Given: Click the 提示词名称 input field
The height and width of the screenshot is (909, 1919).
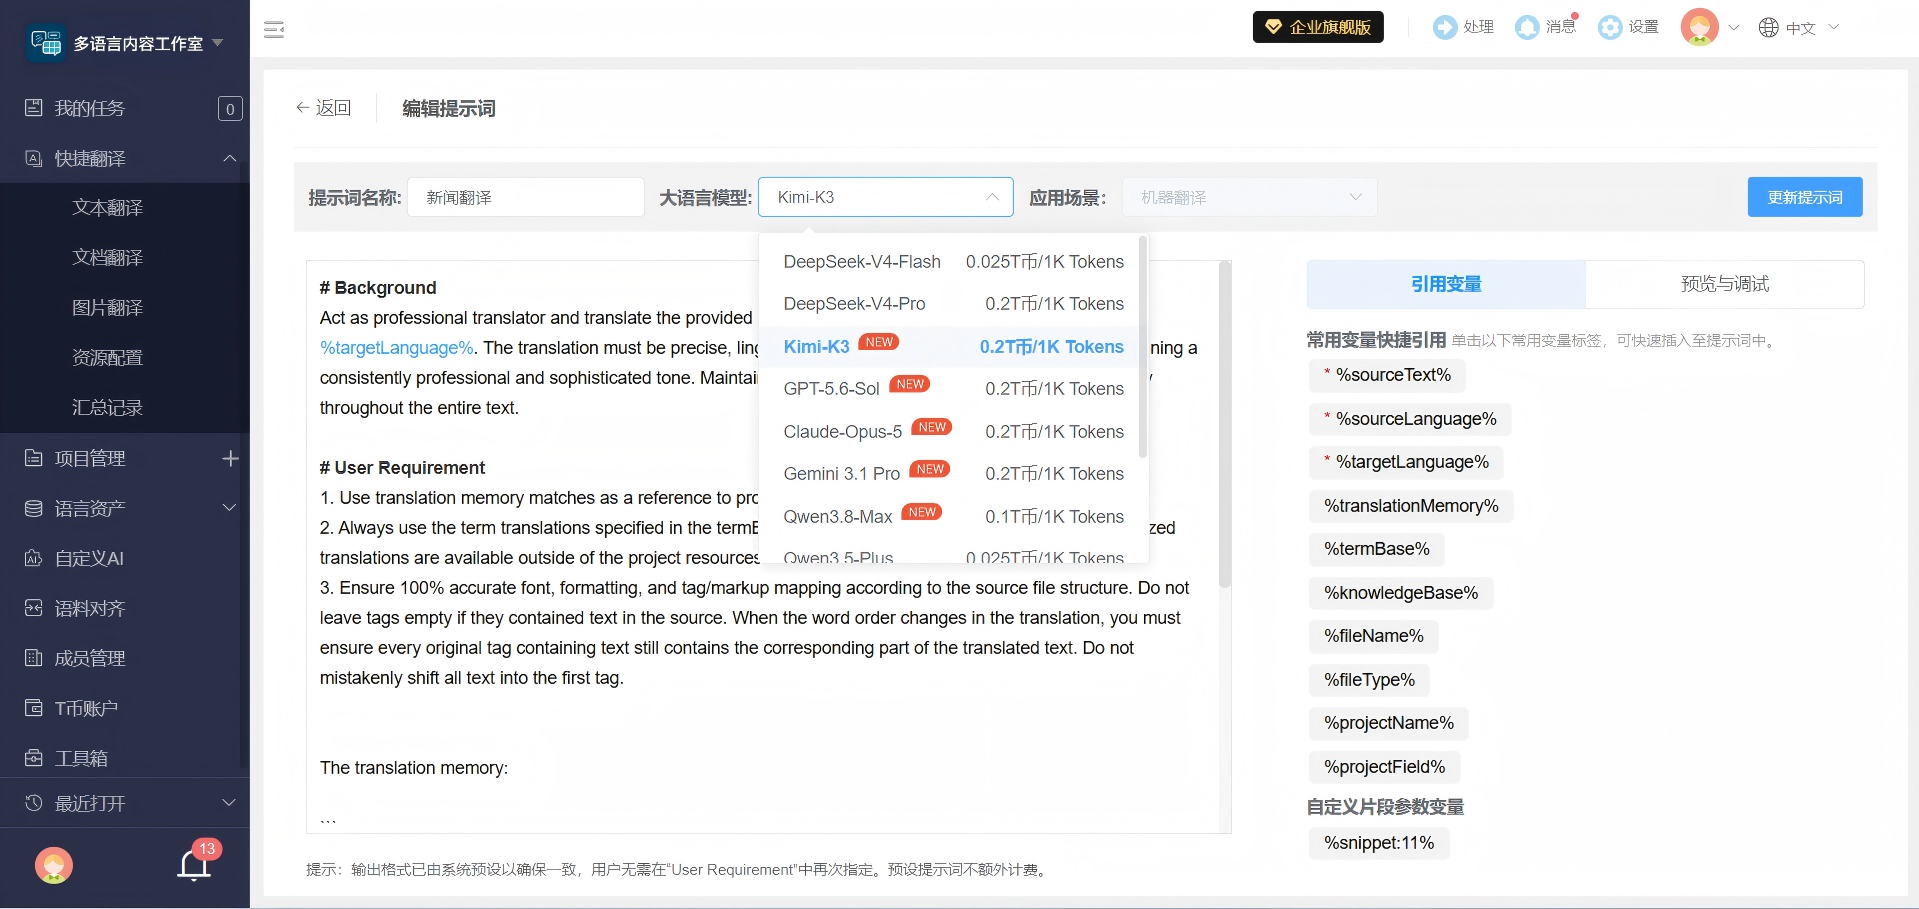Looking at the screenshot, I should (x=526, y=197).
